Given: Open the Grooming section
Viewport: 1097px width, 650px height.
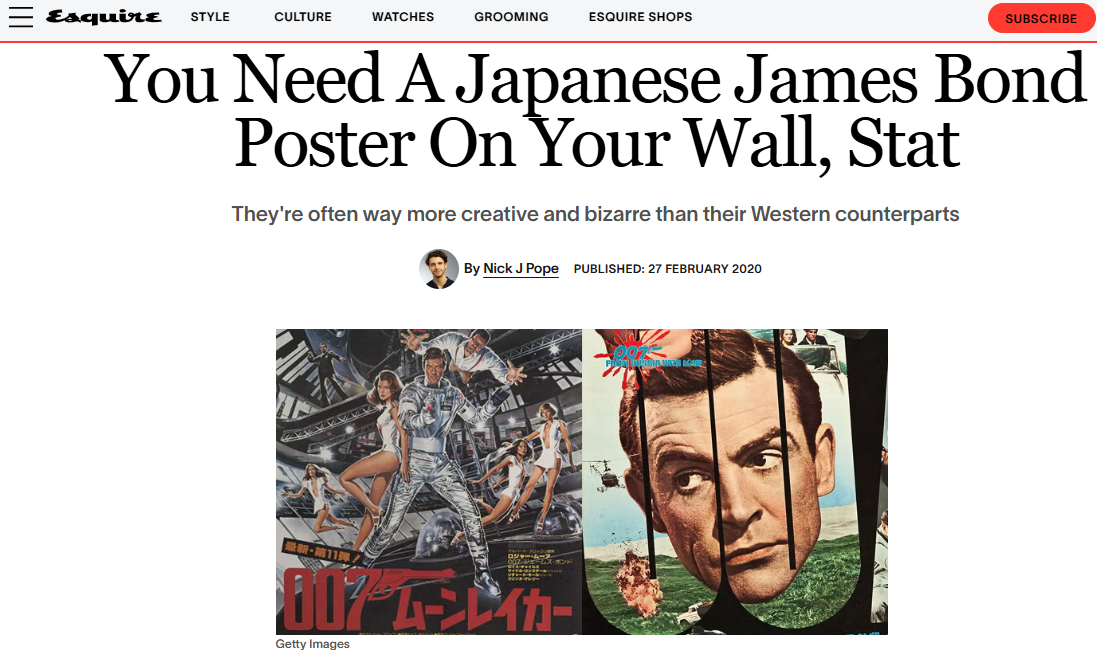Looking at the screenshot, I should coord(511,17).
